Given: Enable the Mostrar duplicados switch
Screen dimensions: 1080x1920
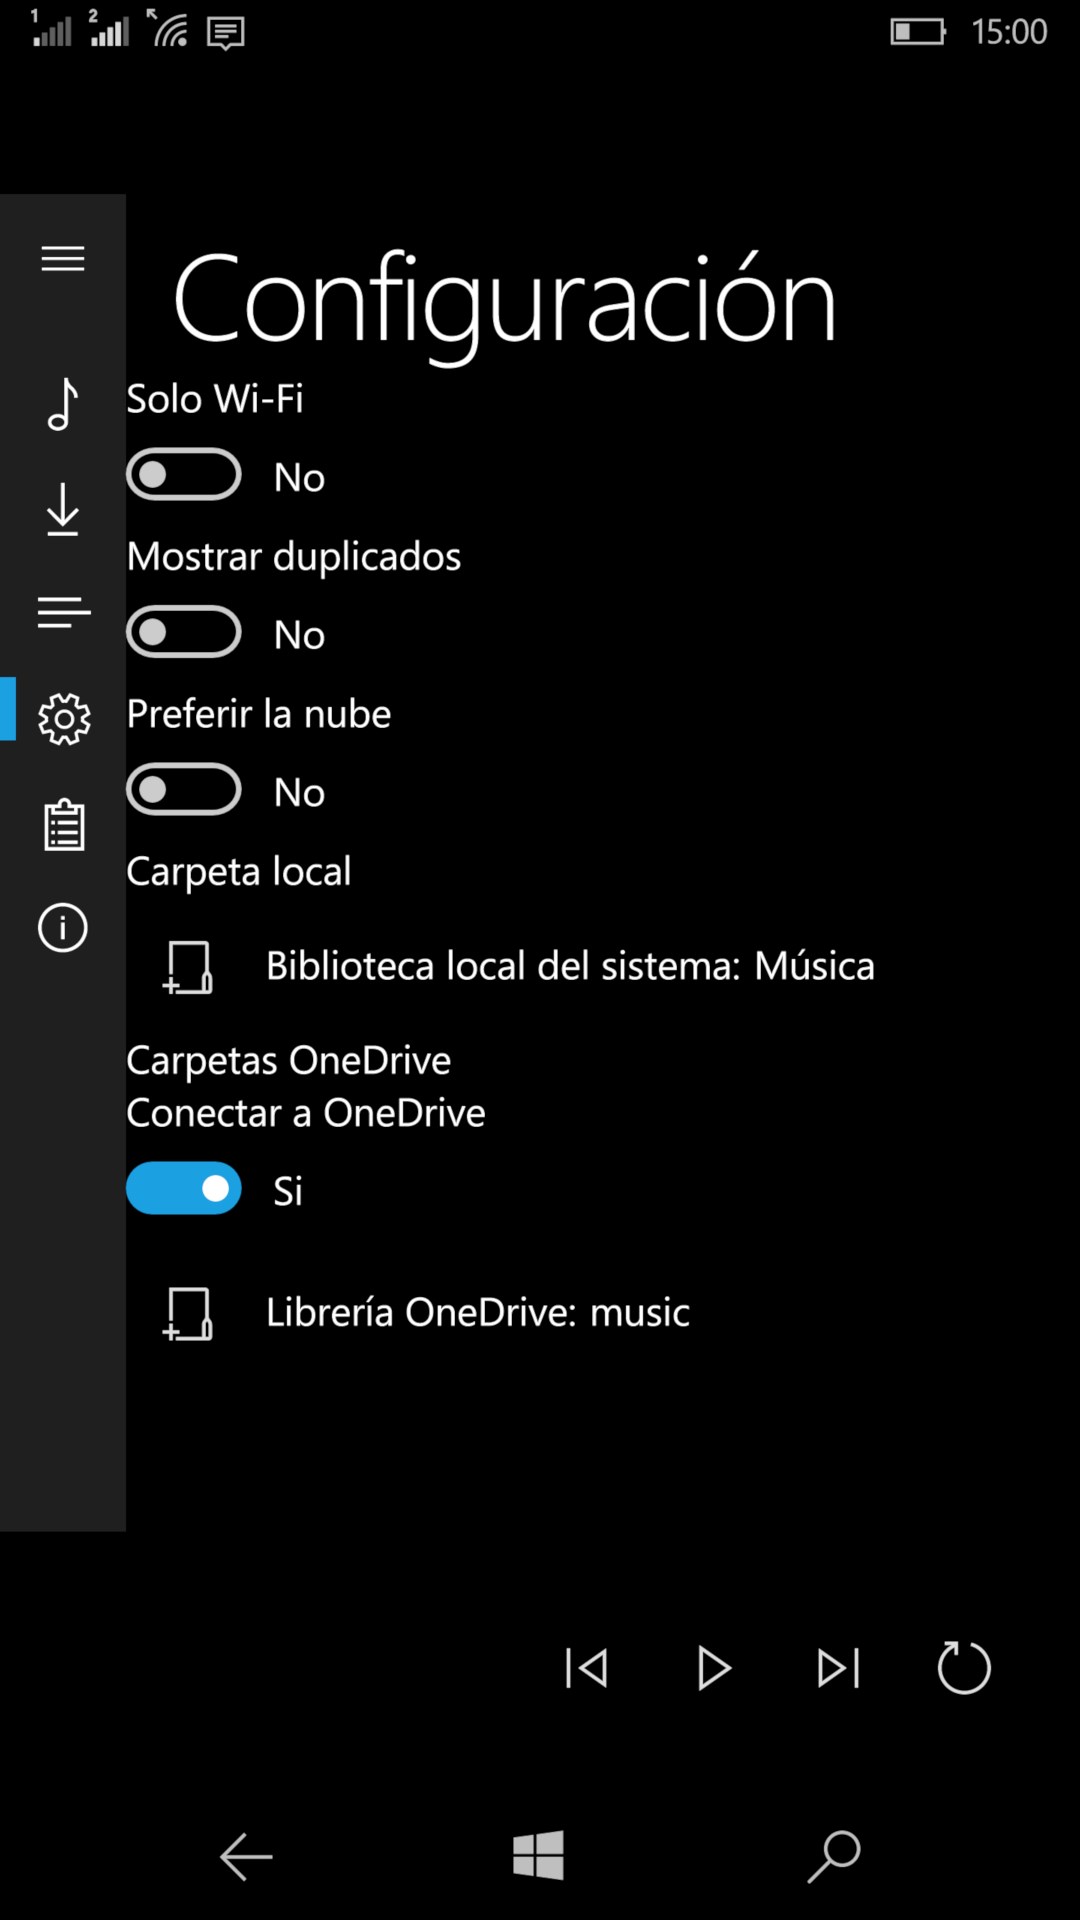Looking at the screenshot, I should pyautogui.click(x=184, y=632).
